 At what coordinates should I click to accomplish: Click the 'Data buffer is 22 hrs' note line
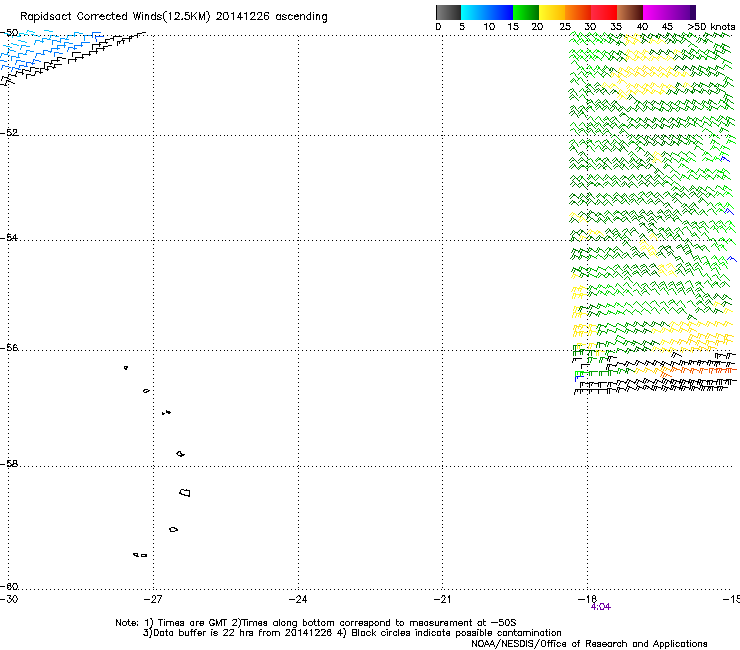click(352, 633)
